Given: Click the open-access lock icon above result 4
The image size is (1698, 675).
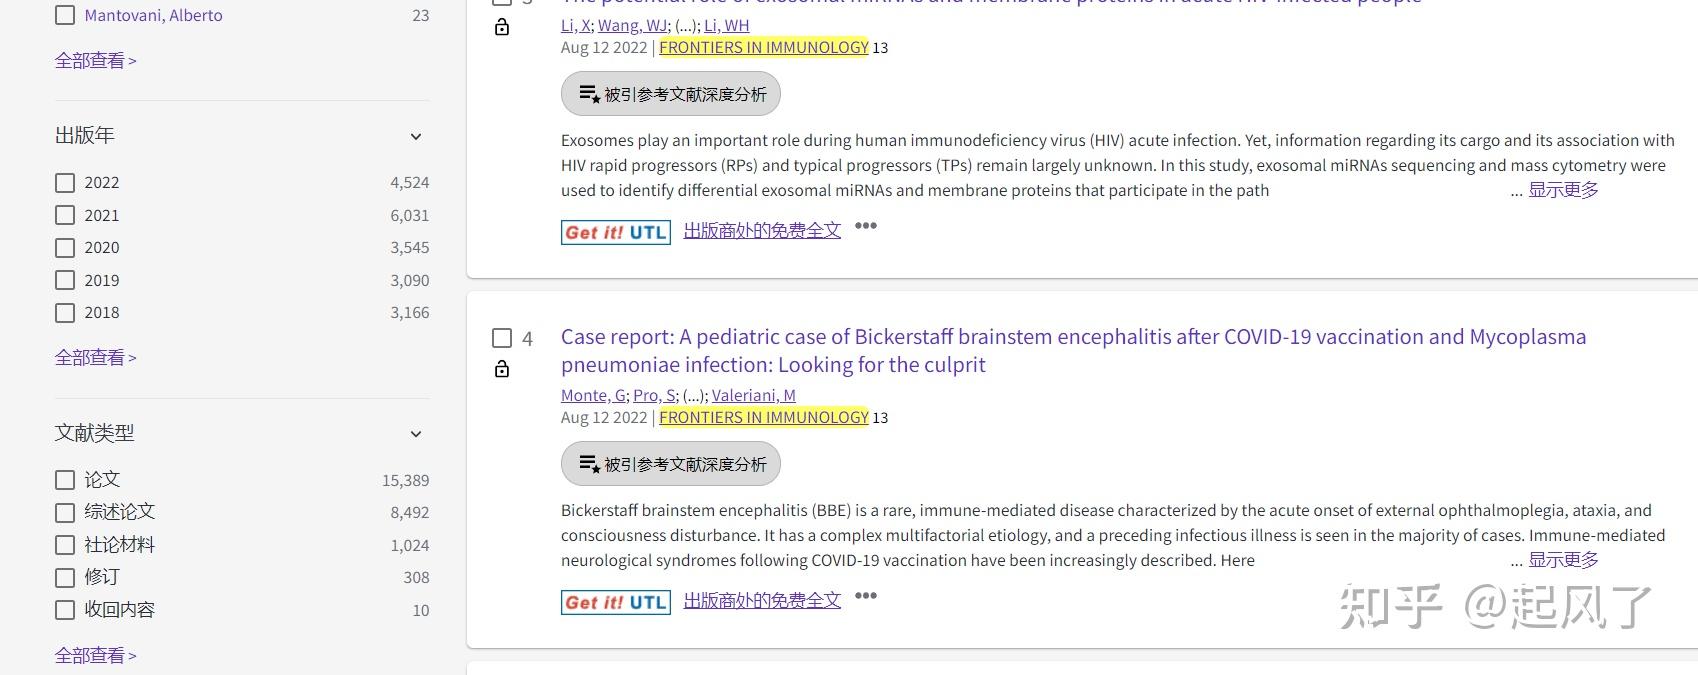Looking at the screenshot, I should (502, 27).
